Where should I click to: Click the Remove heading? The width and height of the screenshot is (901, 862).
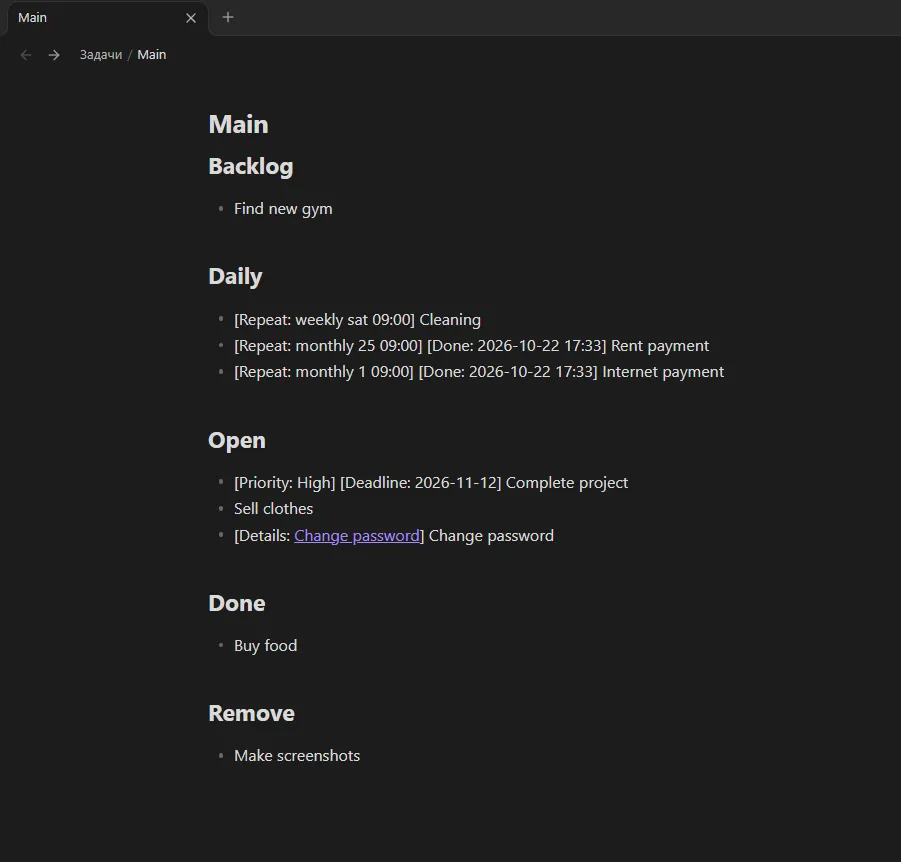click(251, 714)
